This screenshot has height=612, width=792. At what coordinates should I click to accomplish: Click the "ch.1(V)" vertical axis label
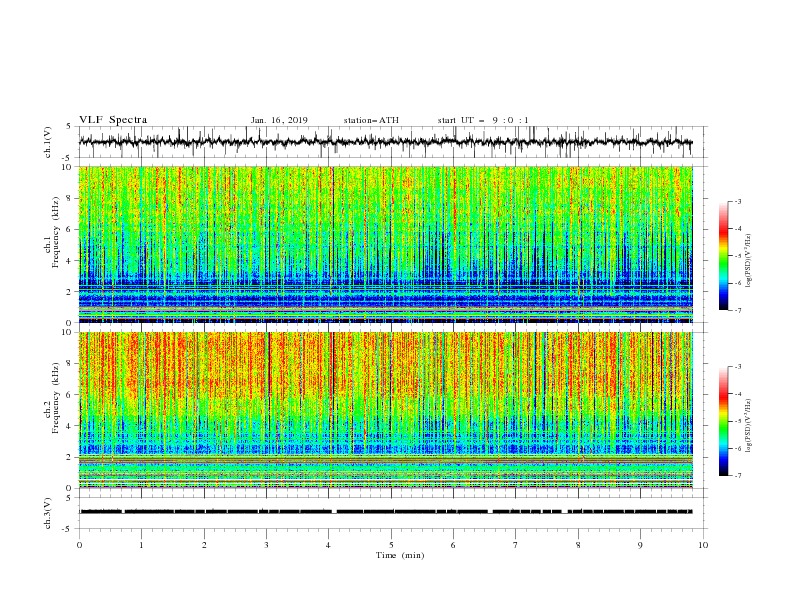click(48, 142)
